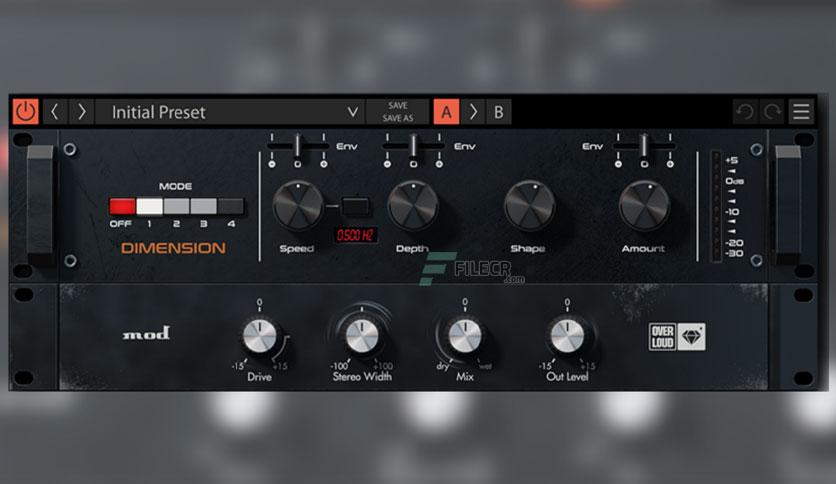
Task: Click the Overloud logo badge
Action: tap(663, 337)
